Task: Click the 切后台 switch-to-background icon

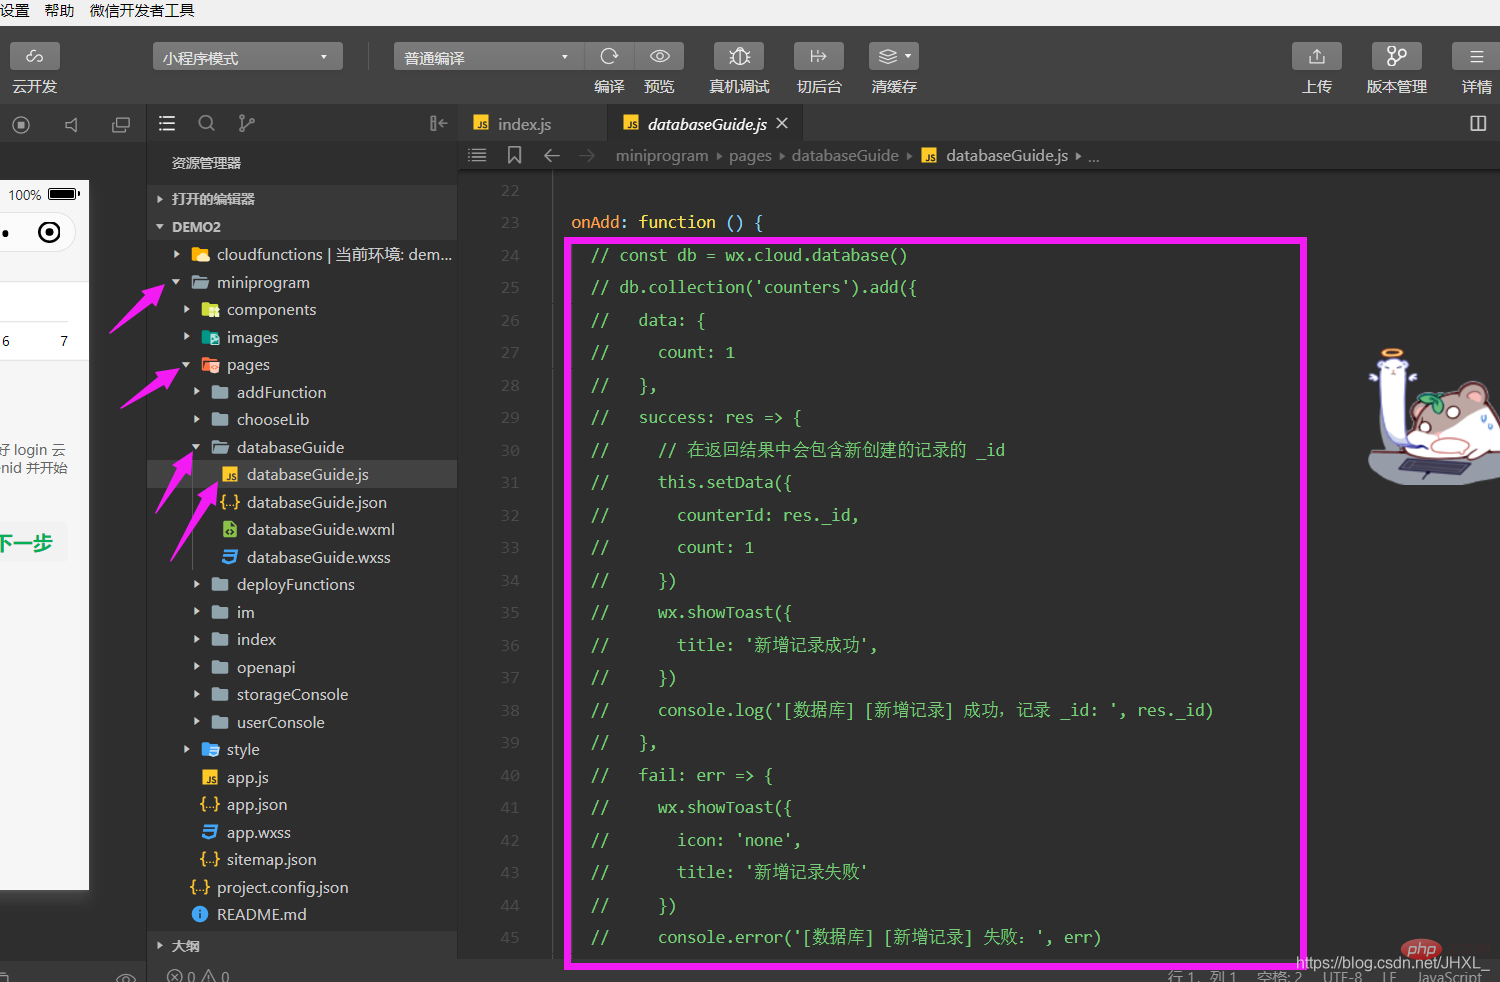Action: 819,56
